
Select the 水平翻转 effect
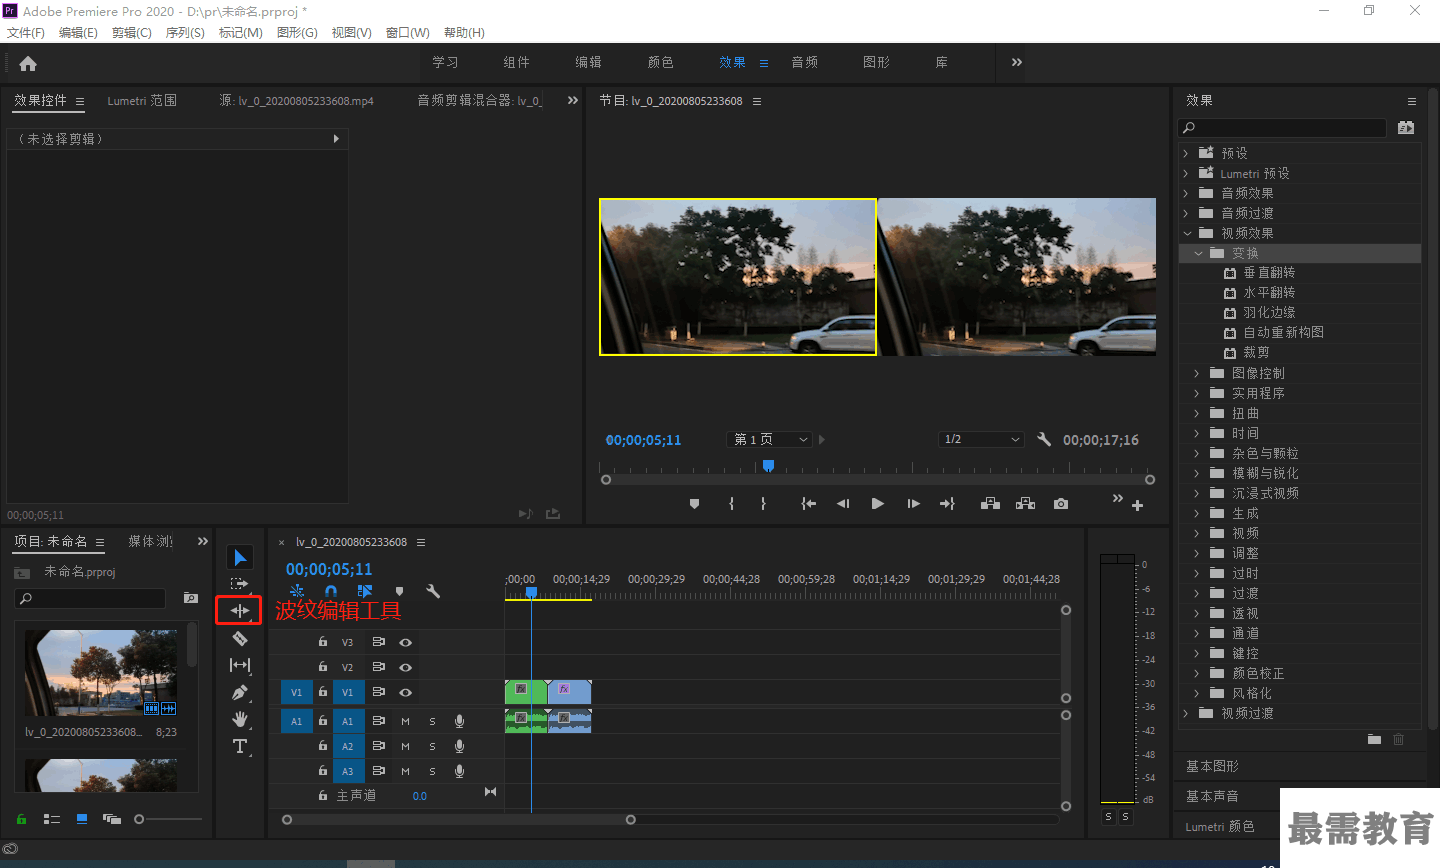click(x=1269, y=293)
